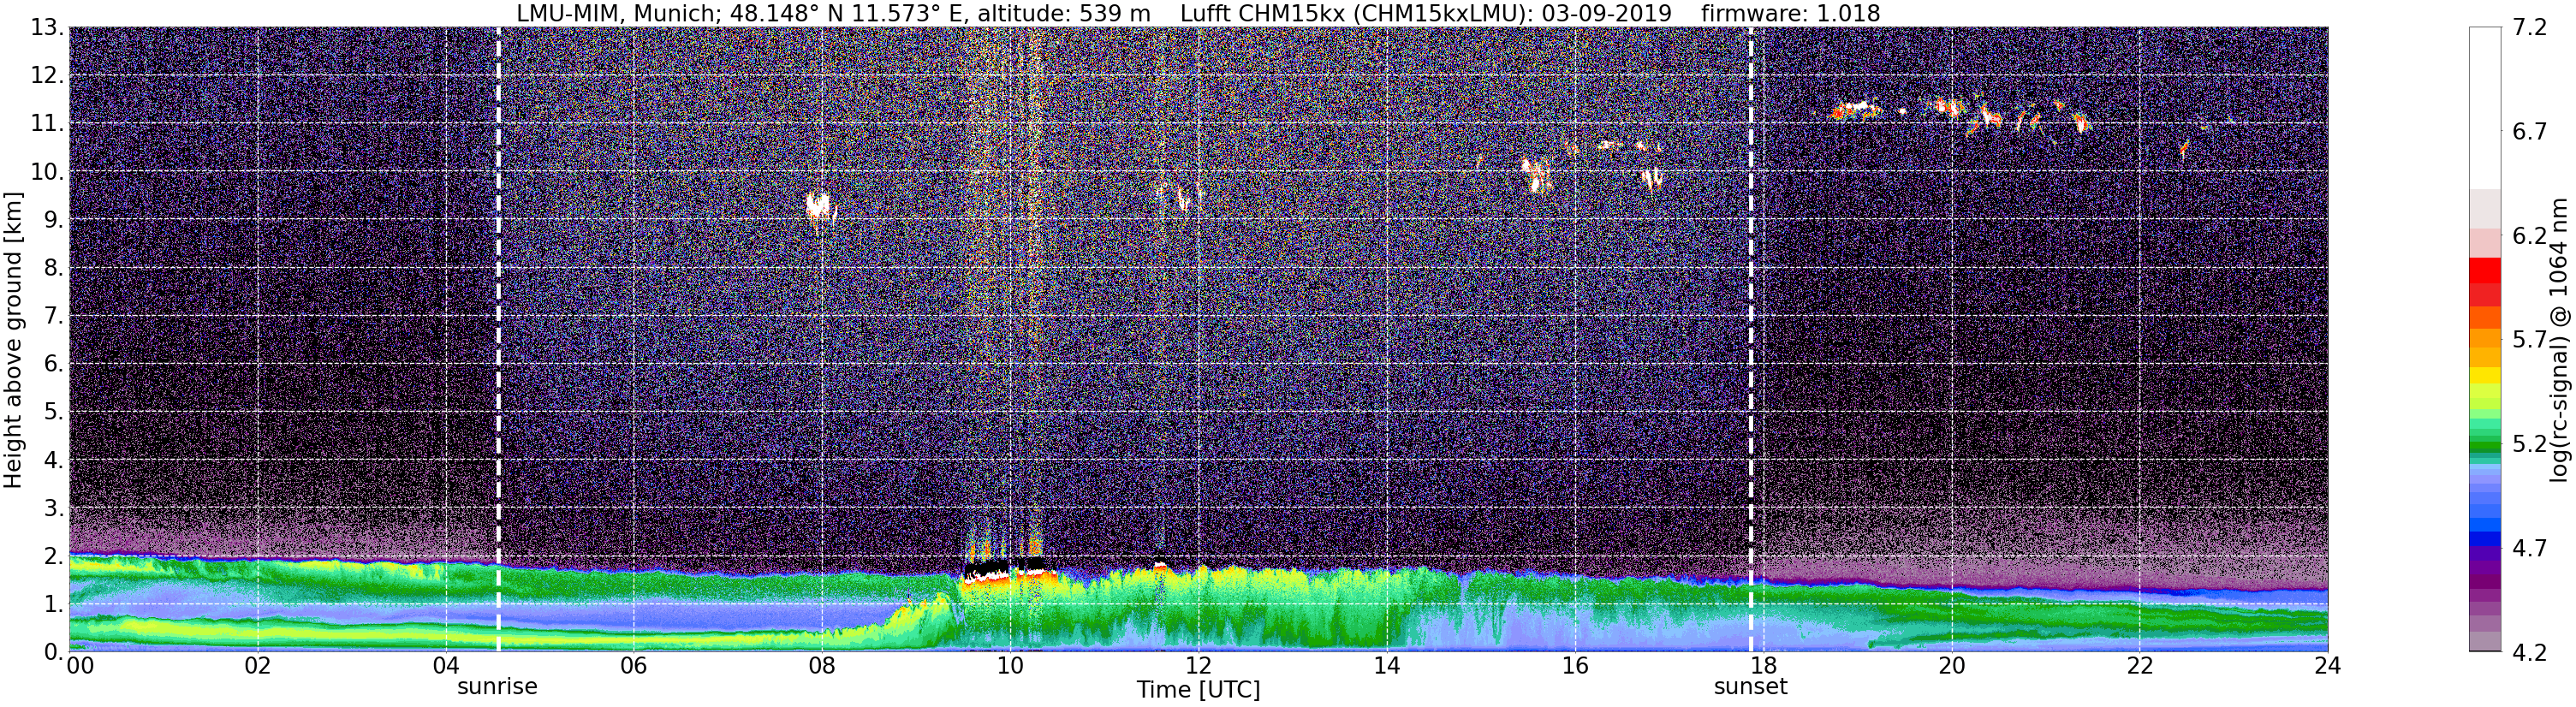Click the height-axis tick label 2.
The image size is (2576, 707).
(x=53, y=556)
